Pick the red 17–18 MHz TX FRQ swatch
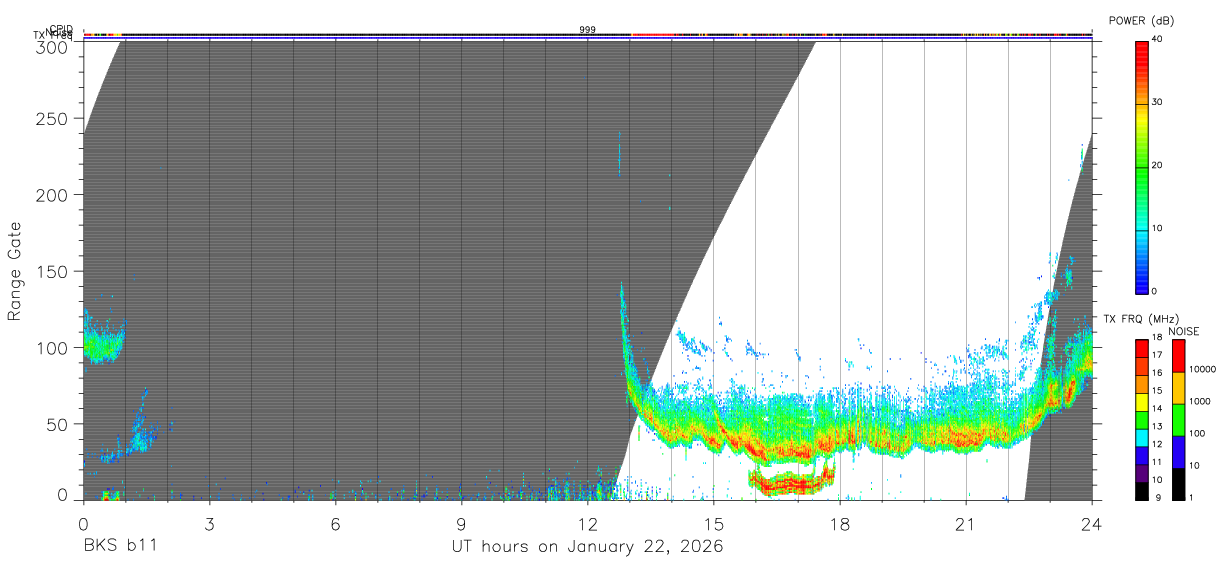1228x567 pixels. (1142, 348)
